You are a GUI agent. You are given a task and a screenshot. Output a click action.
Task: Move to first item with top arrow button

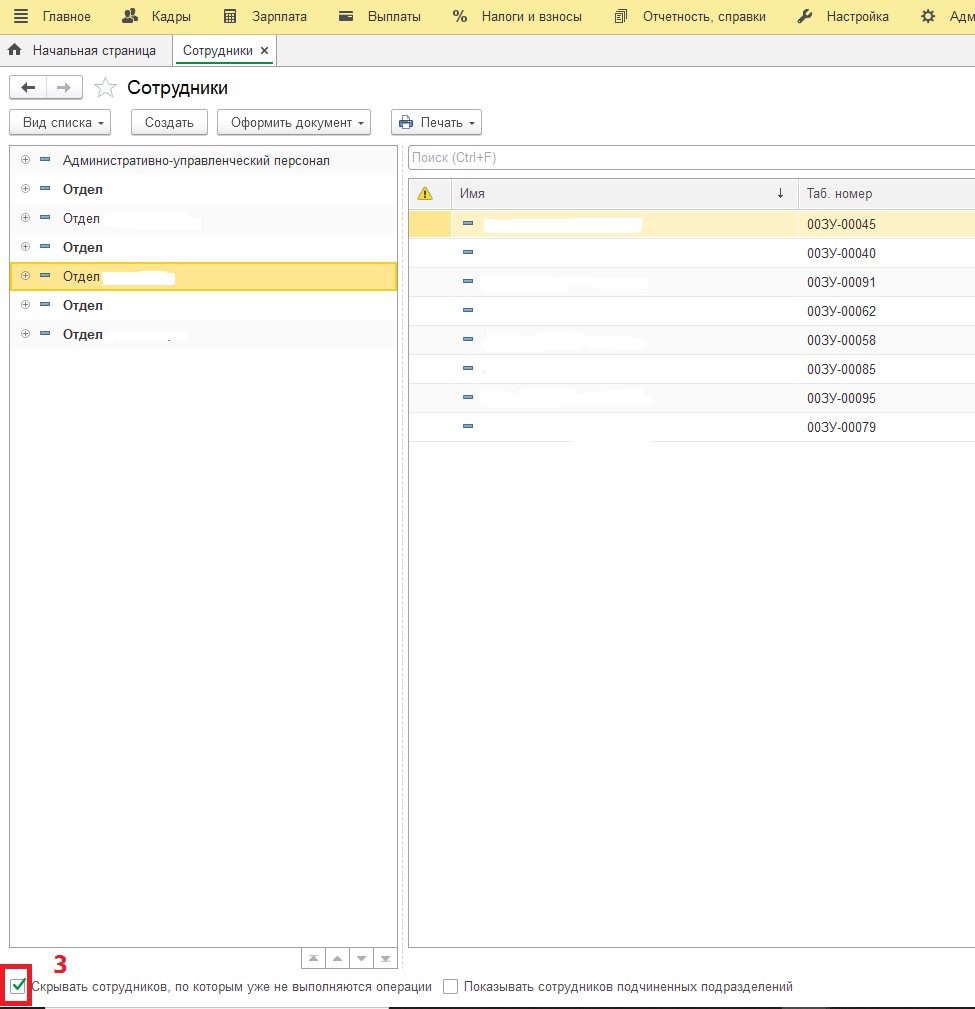(x=313, y=958)
